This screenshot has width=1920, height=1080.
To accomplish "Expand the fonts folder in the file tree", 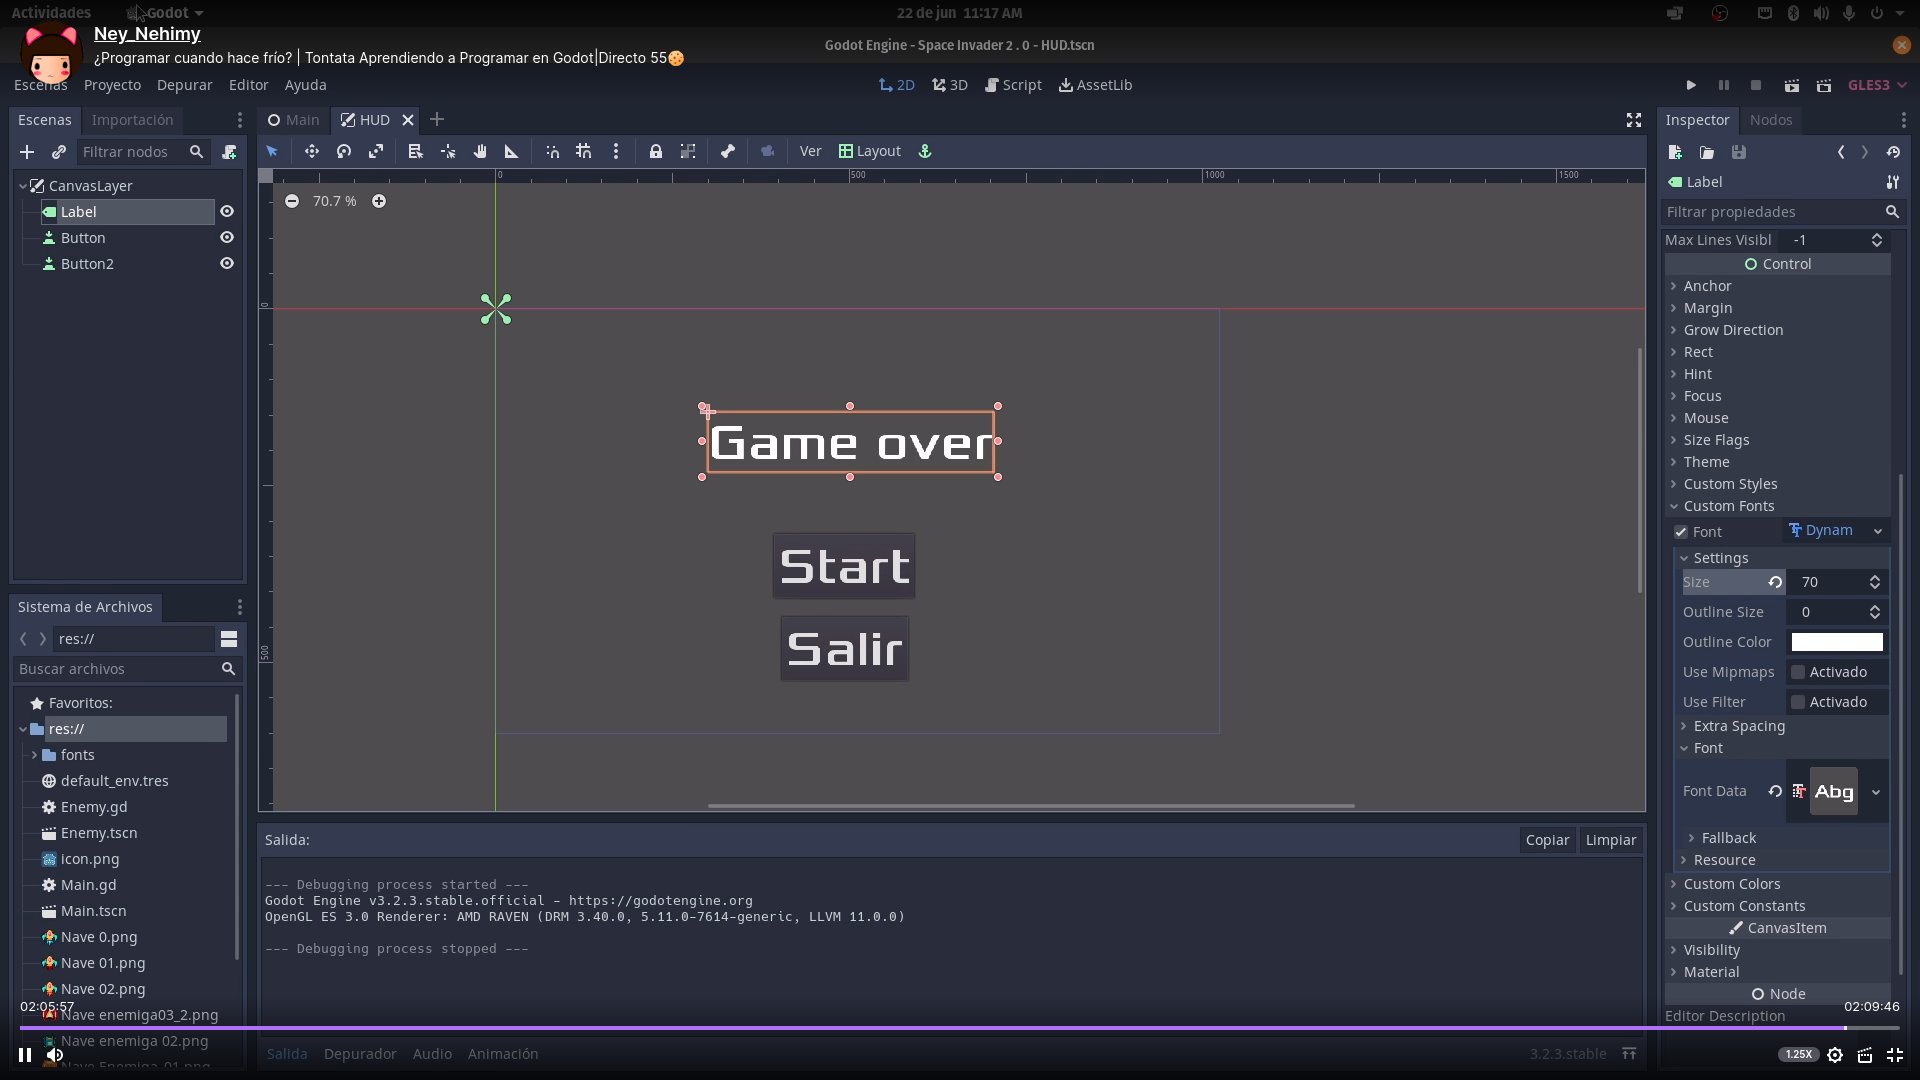I will click(34, 755).
